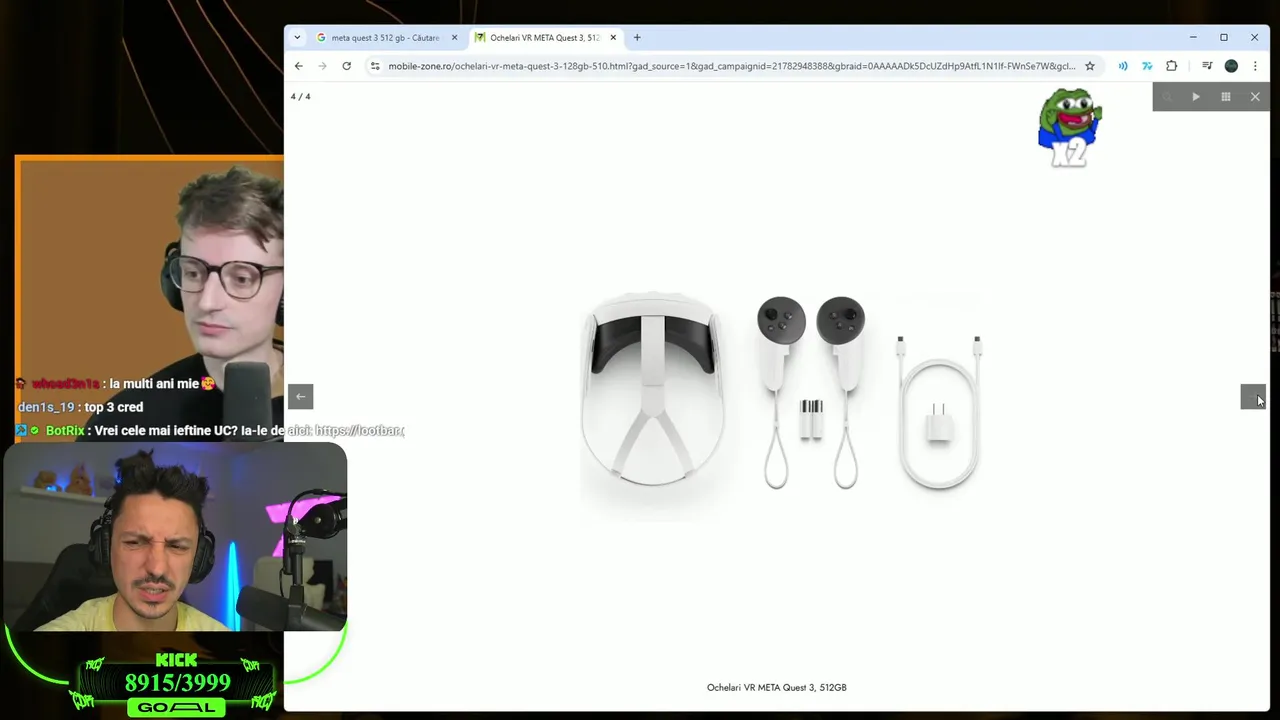Open the tab search dropdown arrow
1280x720 pixels.
click(297, 37)
